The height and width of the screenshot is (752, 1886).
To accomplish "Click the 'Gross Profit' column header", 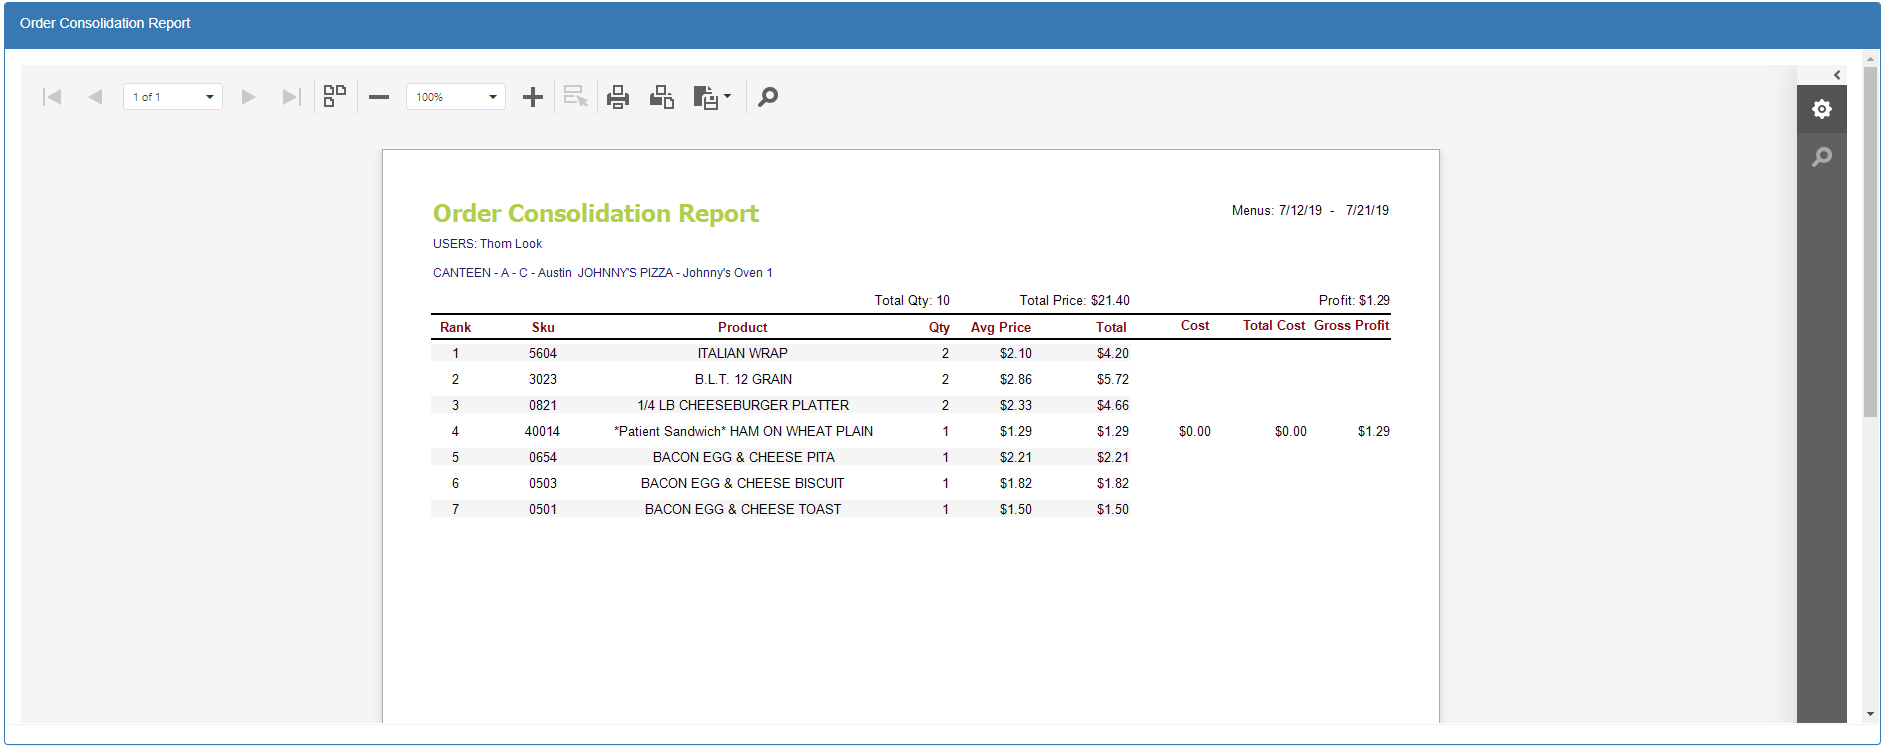I will [1351, 326].
